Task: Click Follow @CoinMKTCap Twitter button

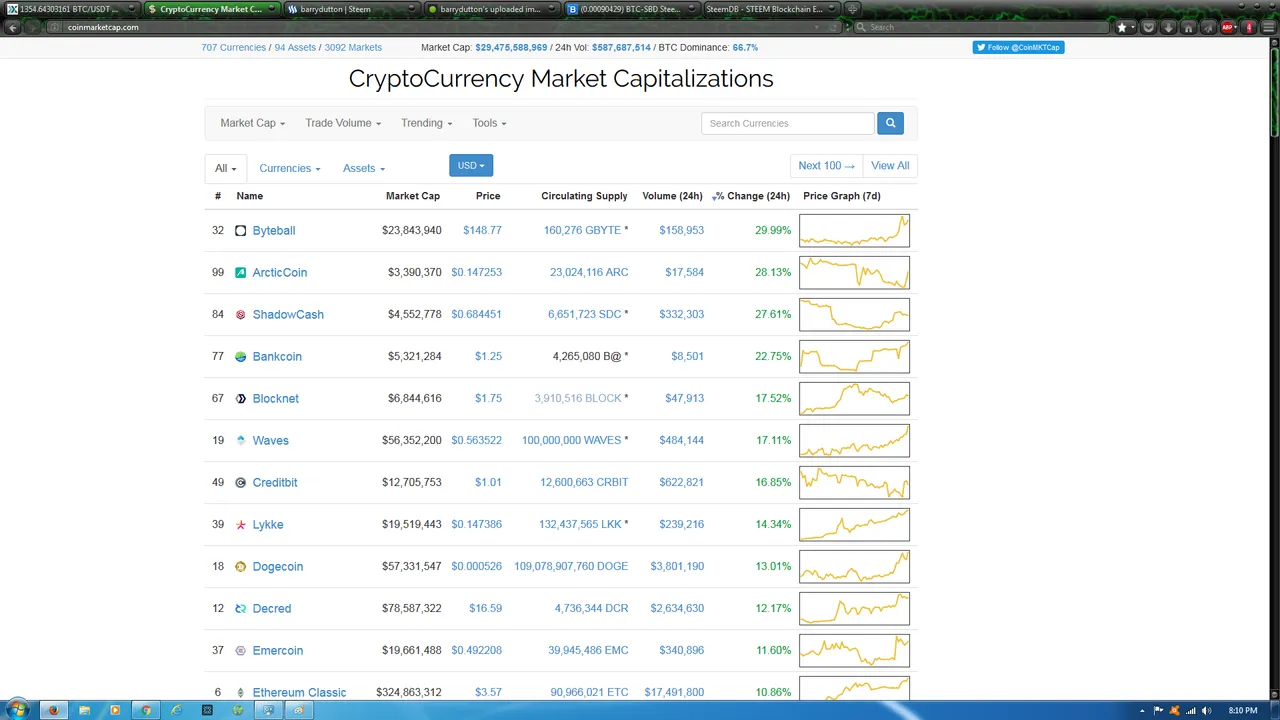Action: click(1018, 47)
